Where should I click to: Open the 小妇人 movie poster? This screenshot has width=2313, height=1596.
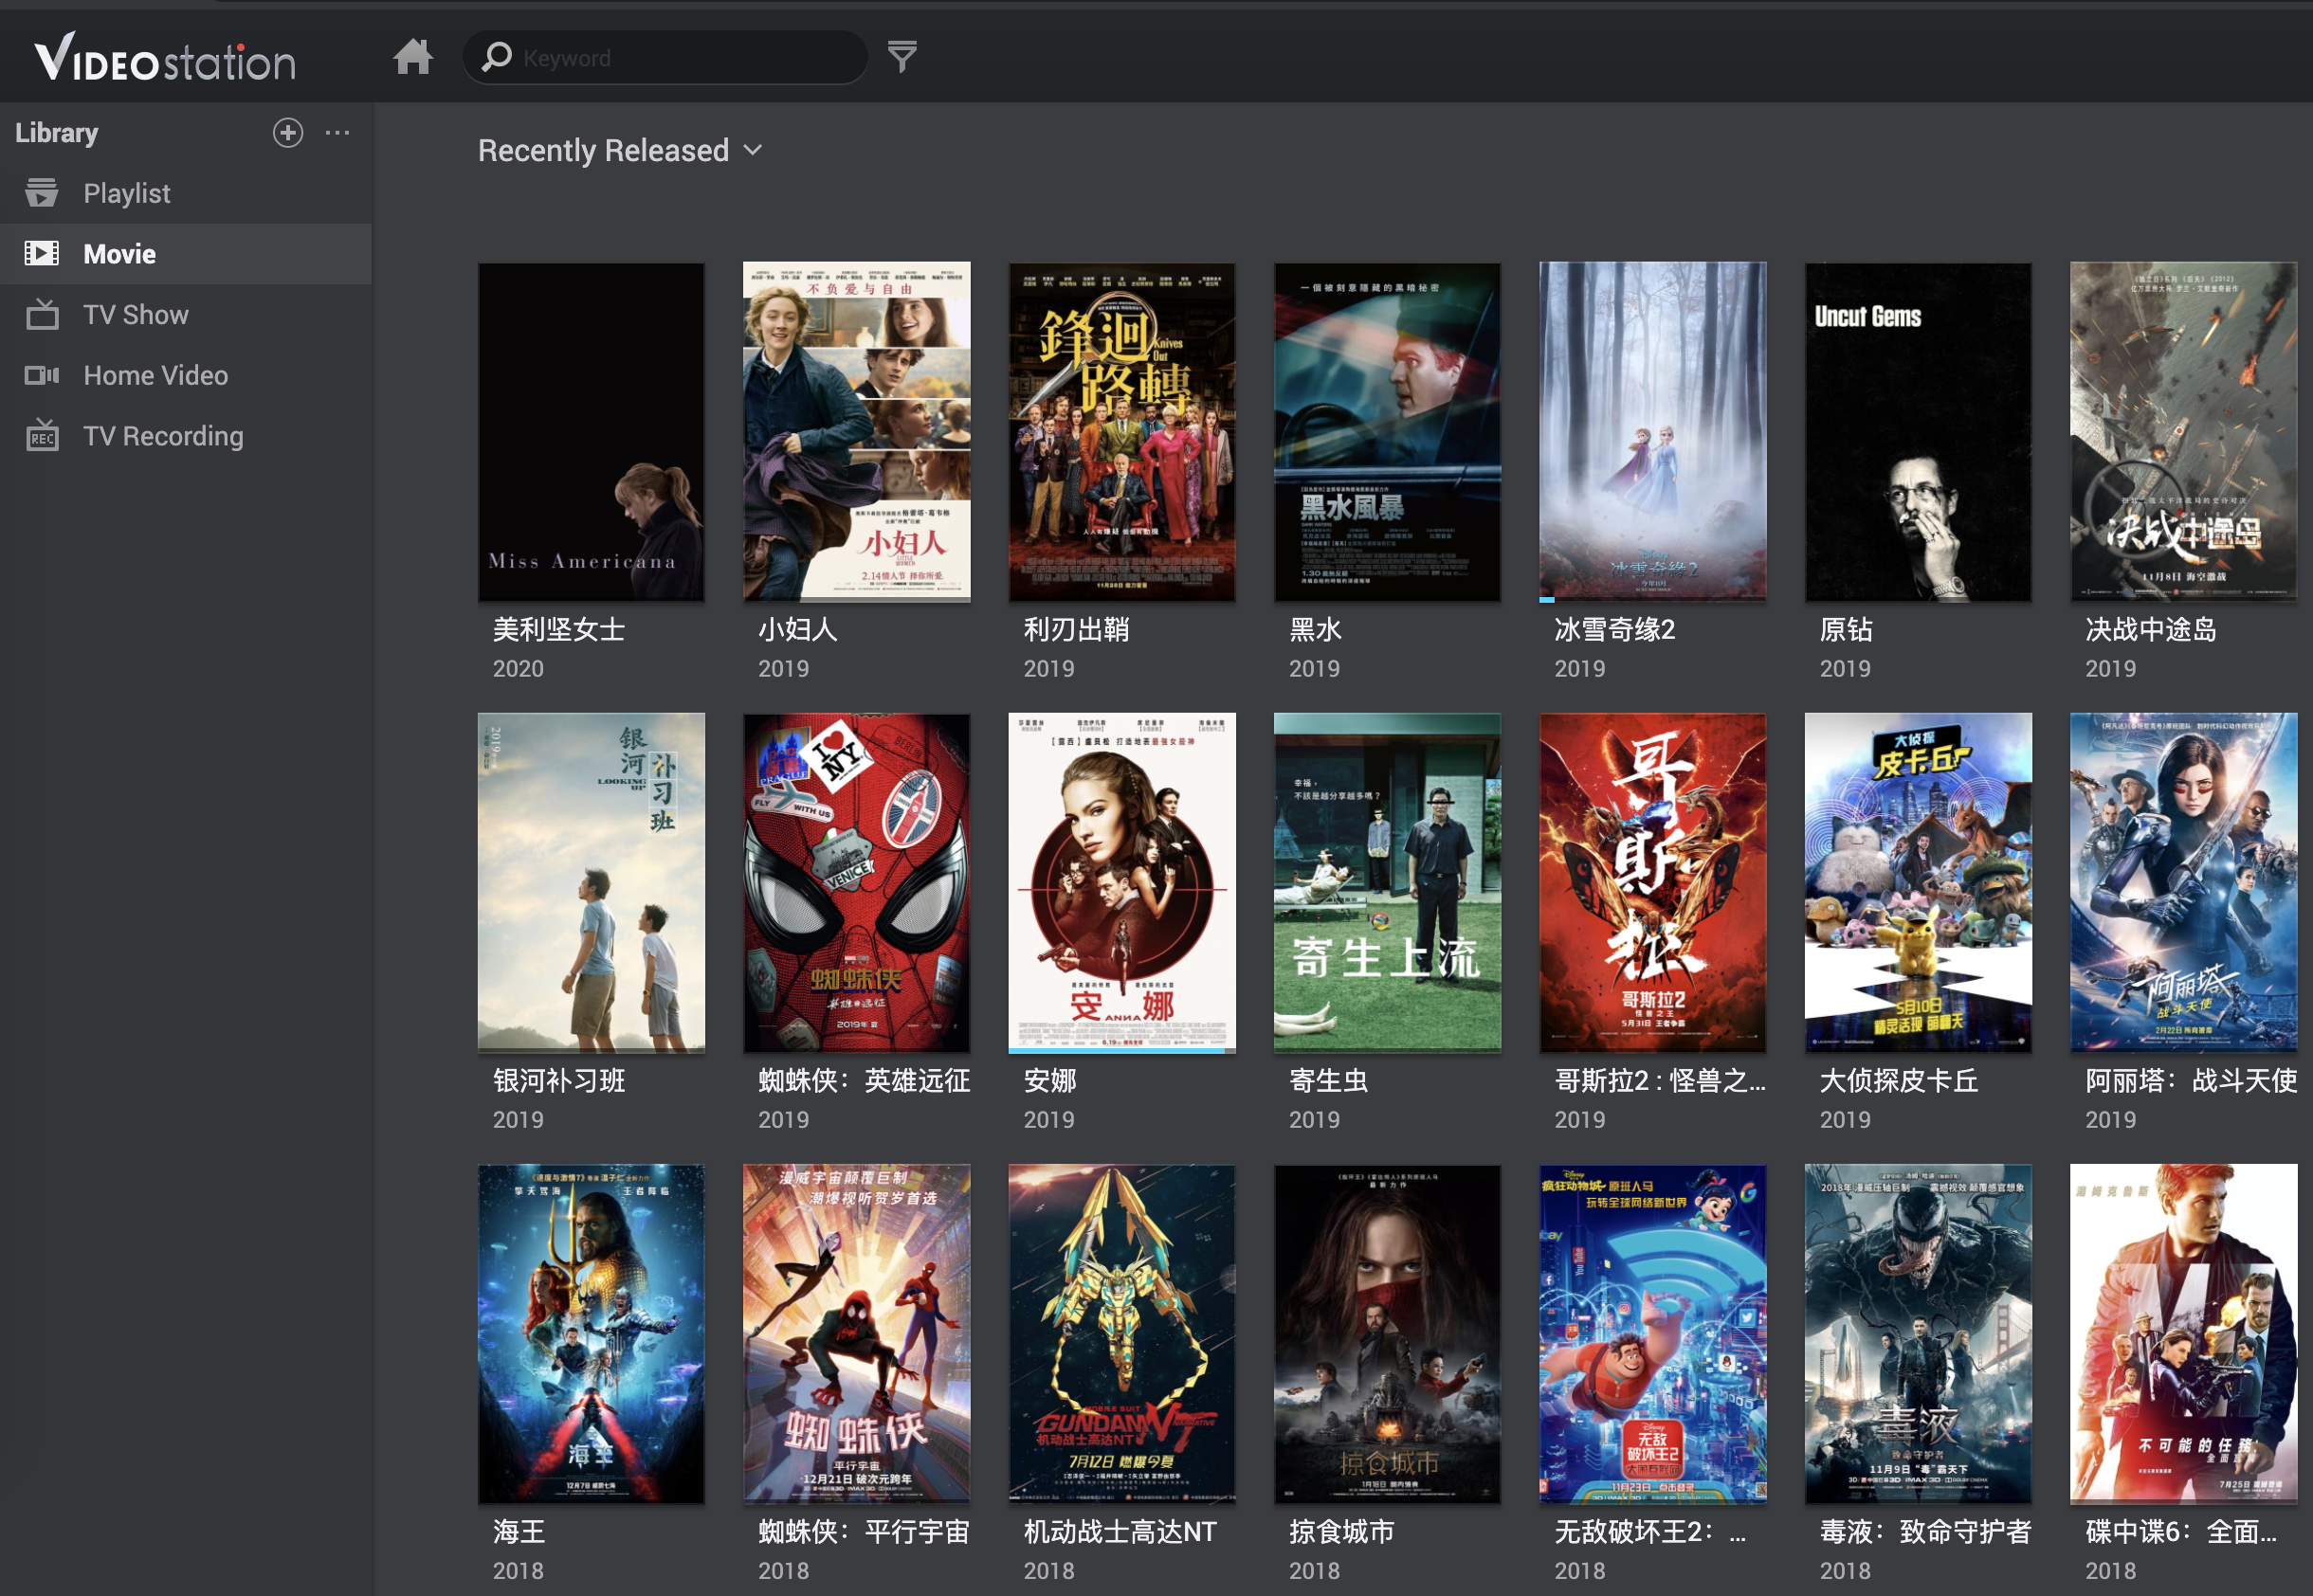[x=857, y=432]
